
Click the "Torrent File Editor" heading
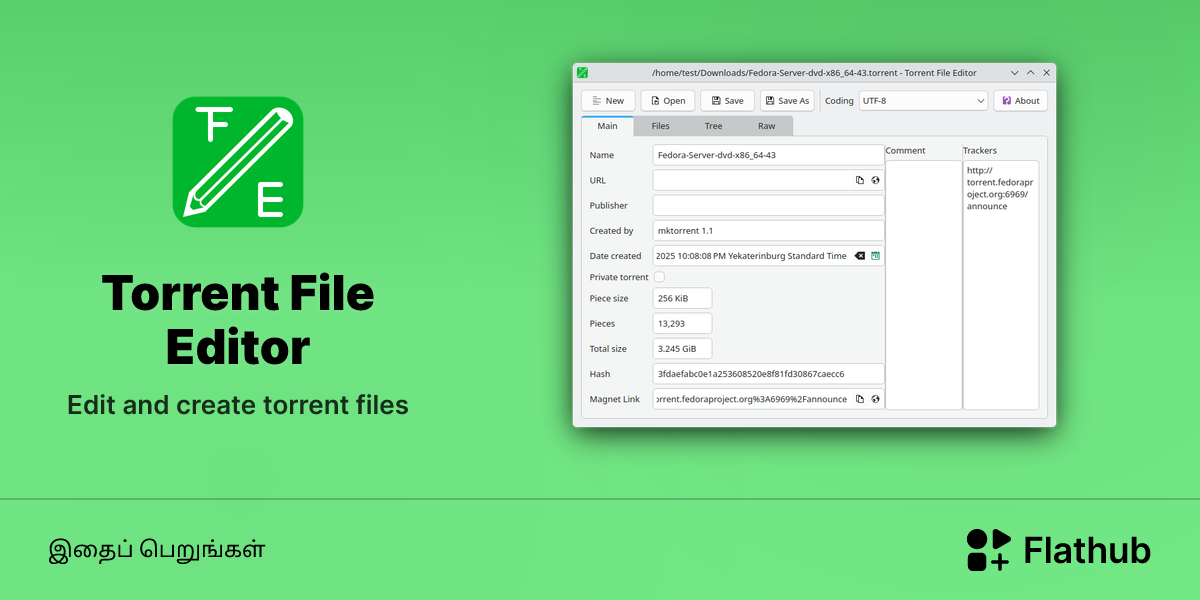(238, 320)
